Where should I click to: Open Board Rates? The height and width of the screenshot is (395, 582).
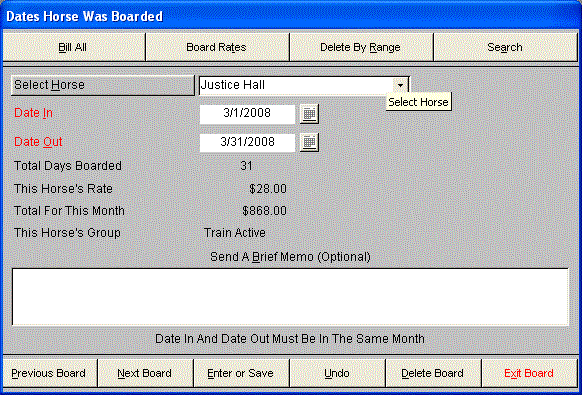(217, 47)
